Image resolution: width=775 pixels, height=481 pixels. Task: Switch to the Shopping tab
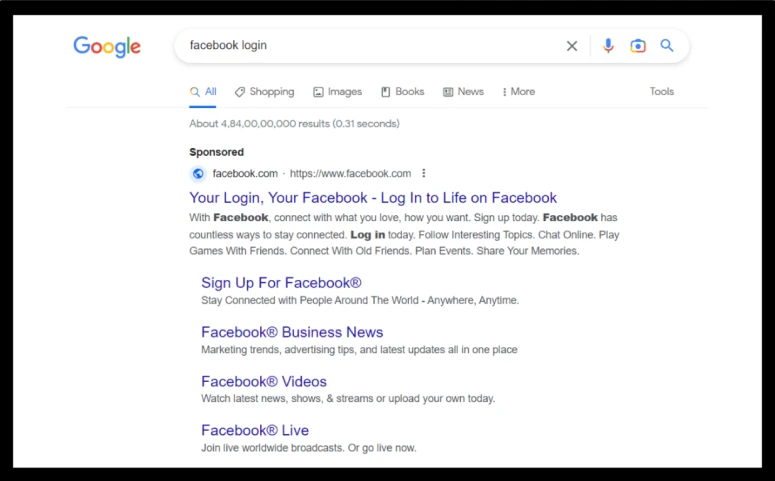click(x=264, y=91)
